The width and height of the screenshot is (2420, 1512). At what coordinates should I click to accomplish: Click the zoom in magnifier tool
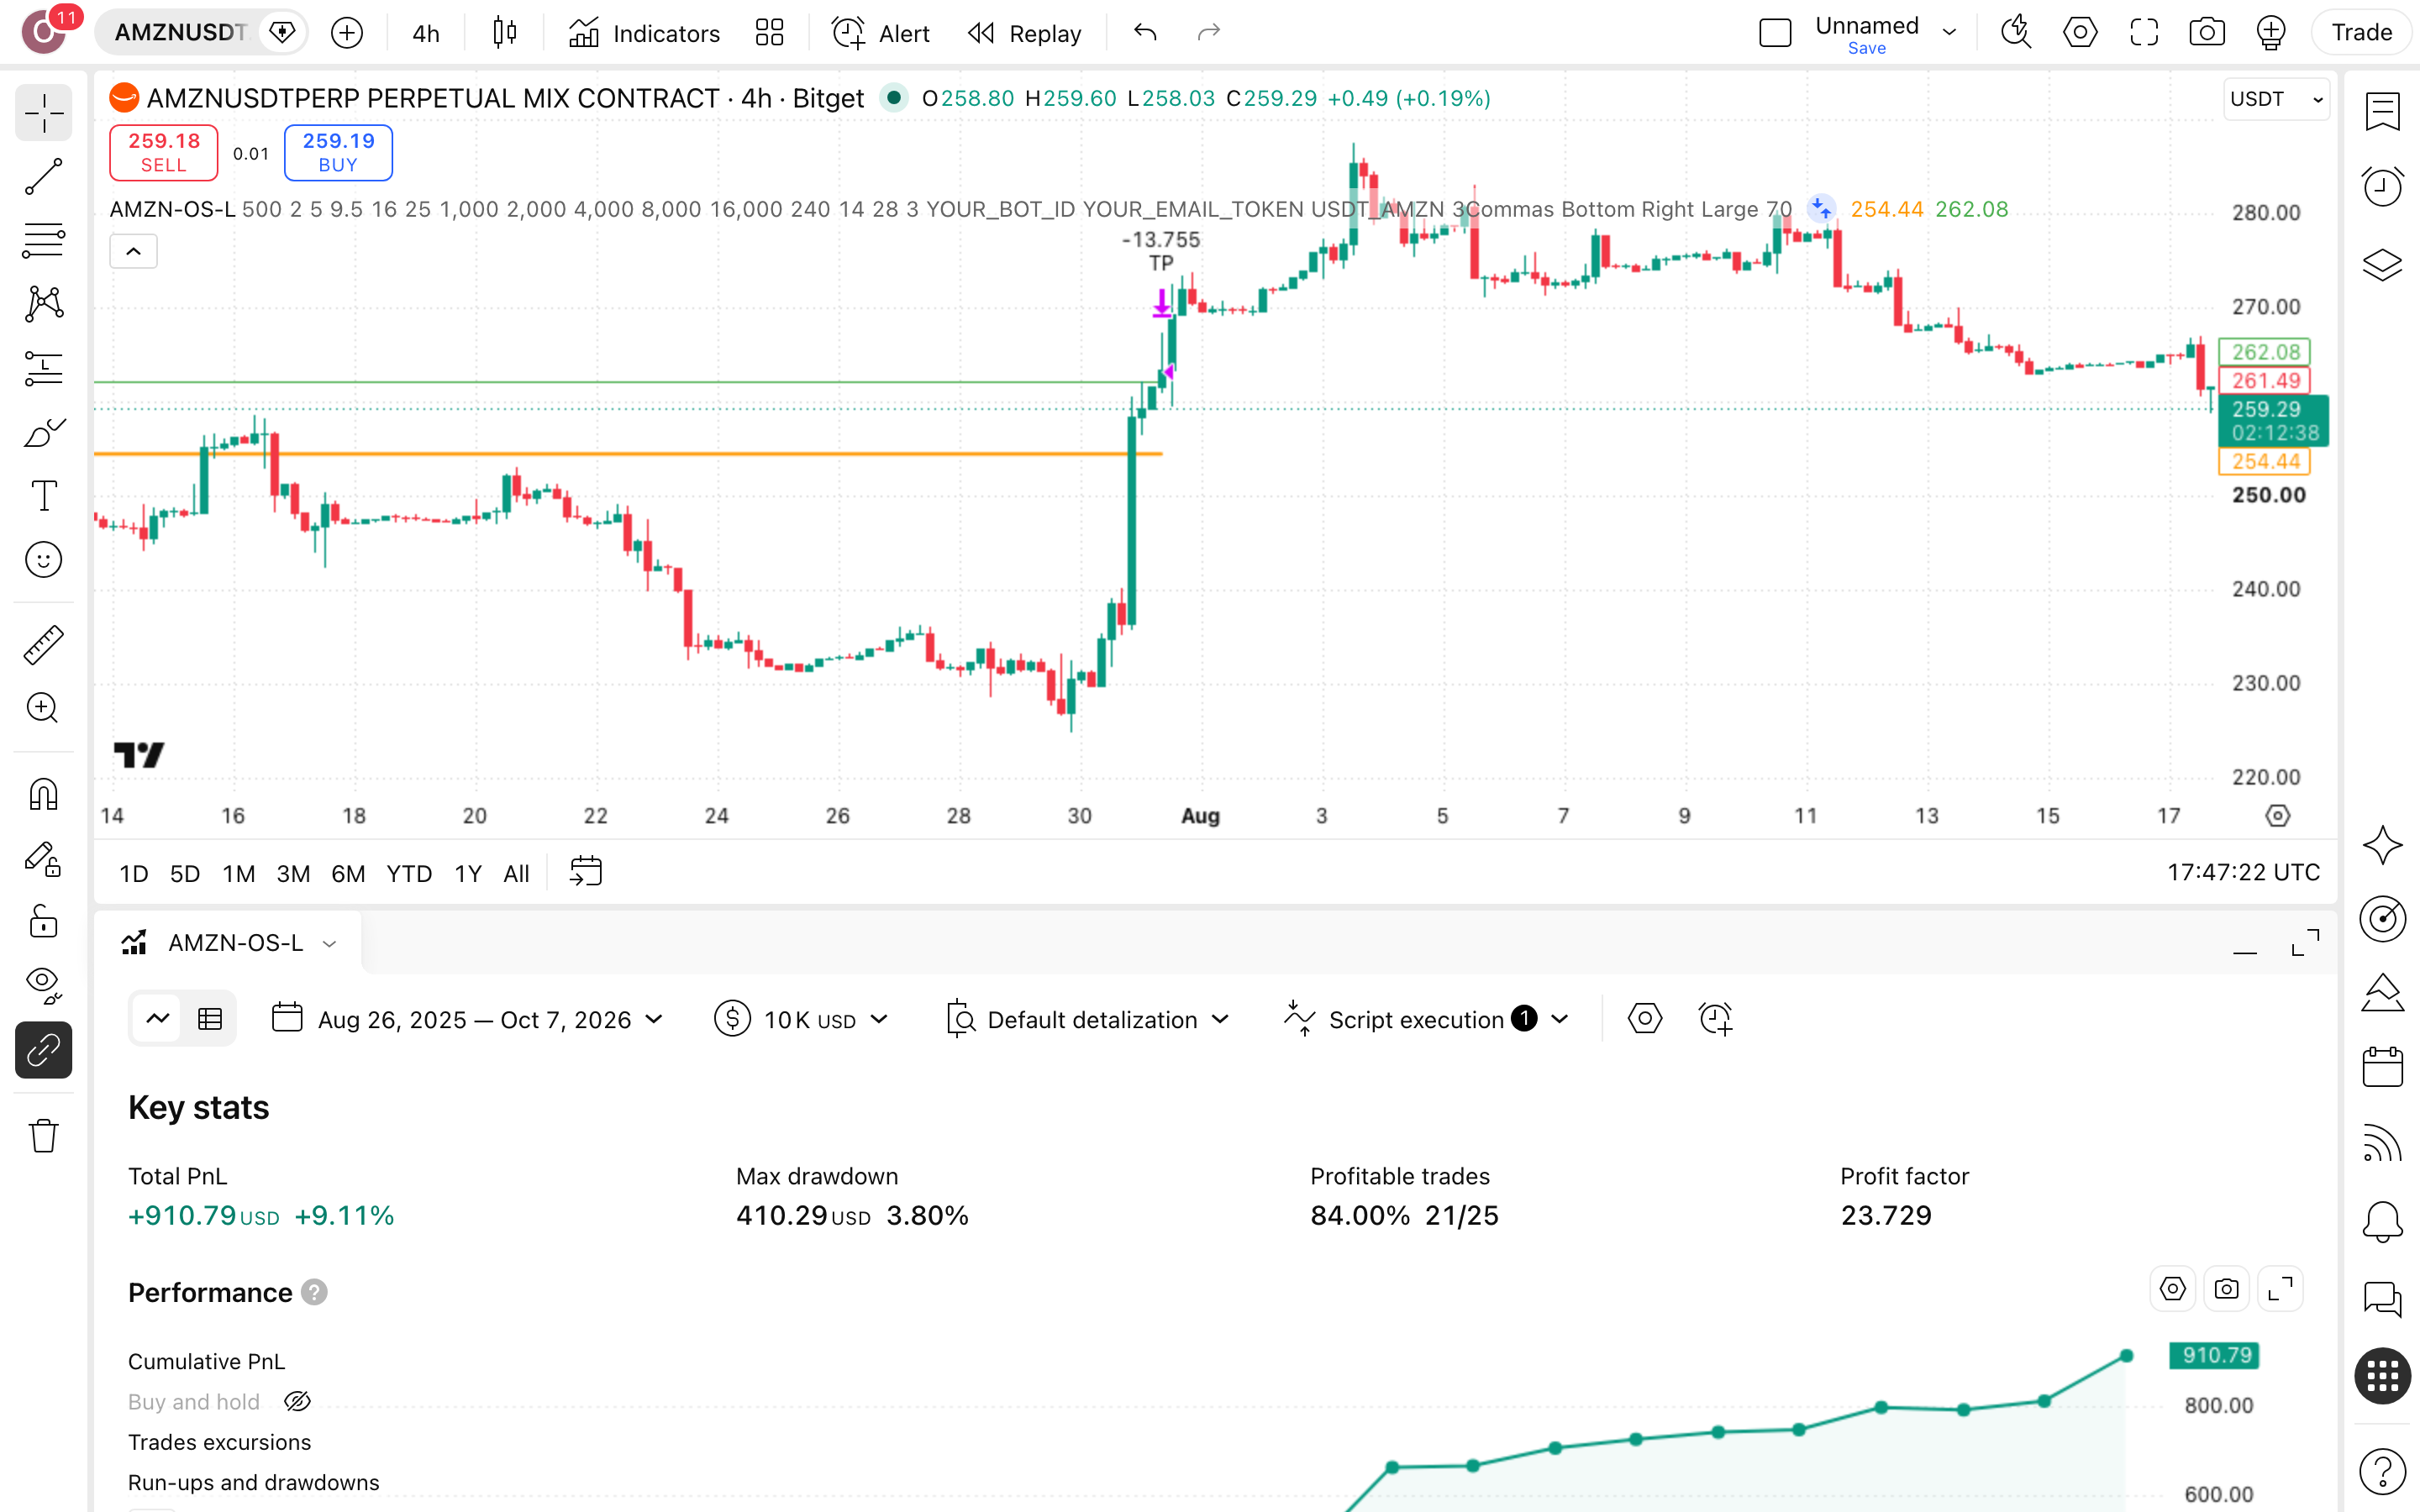coord(43,709)
